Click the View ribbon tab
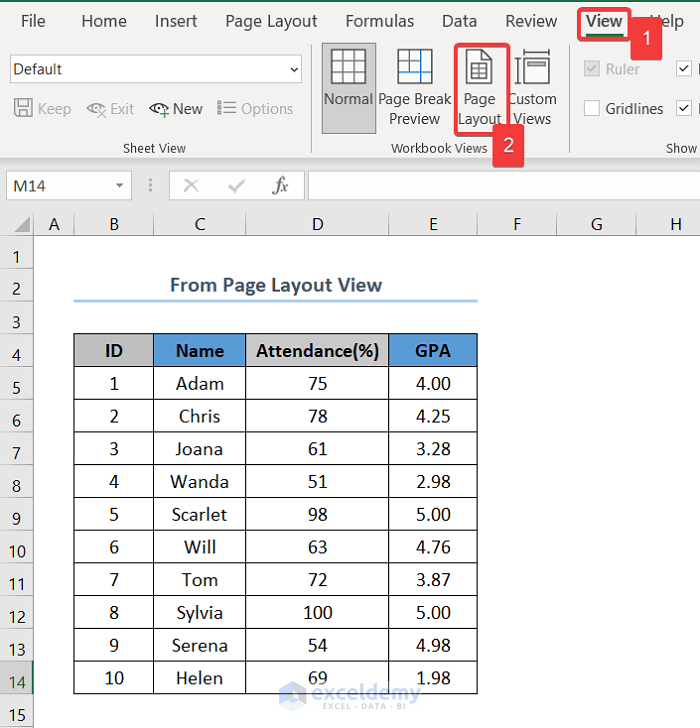700x728 pixels. 603,22
